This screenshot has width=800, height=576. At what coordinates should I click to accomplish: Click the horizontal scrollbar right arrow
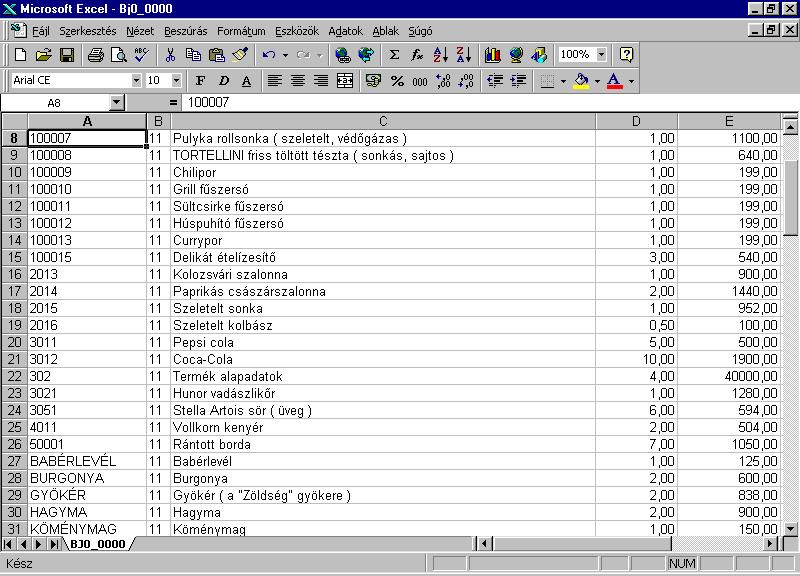771,544
